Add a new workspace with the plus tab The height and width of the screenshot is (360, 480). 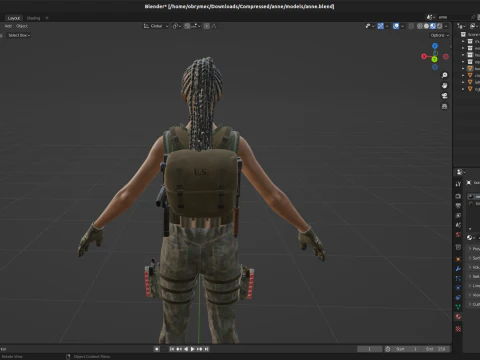pos(47,18)
